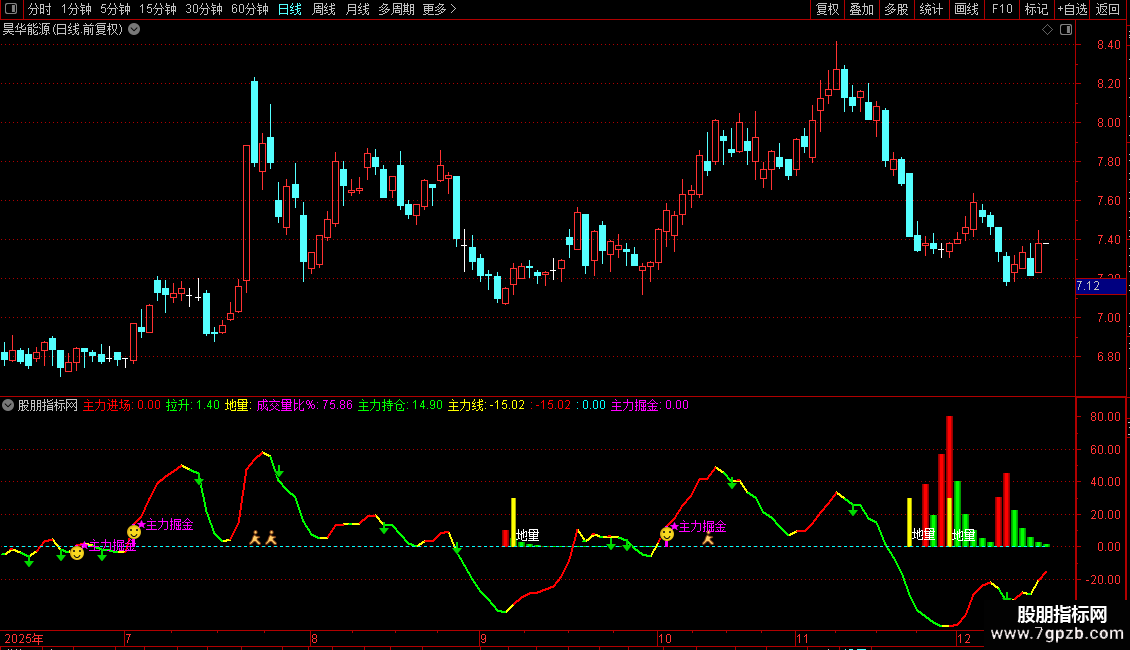Image resolution: width=1130 pixels, height=650 pixels.
Task: Switch to 日线 daily chart
Action: [x=290, y=9]
